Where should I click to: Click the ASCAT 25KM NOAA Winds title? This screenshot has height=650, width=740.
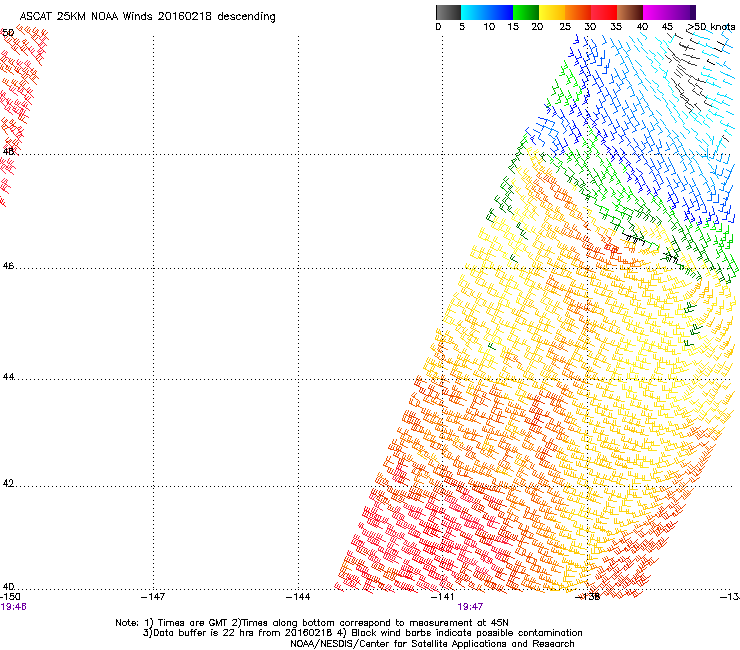point(147,17)
